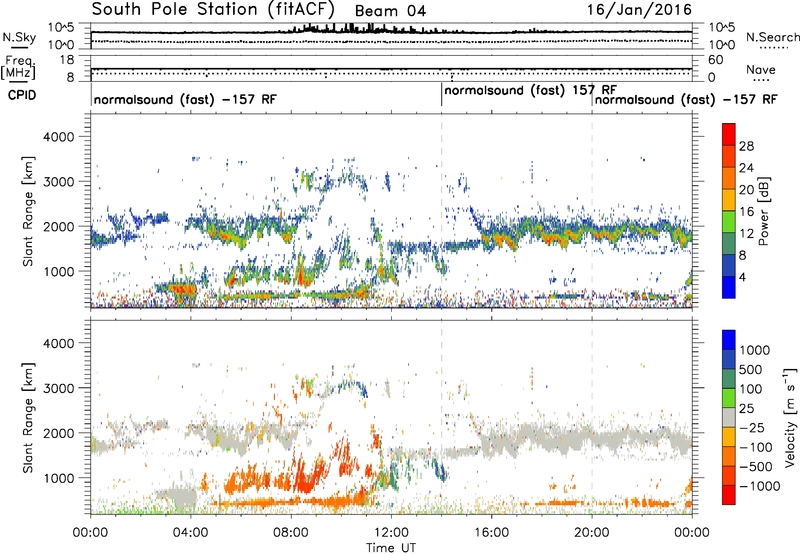Click the 'Nave' legend label
This screenshot has height=554, width=800.
(761, 69)
